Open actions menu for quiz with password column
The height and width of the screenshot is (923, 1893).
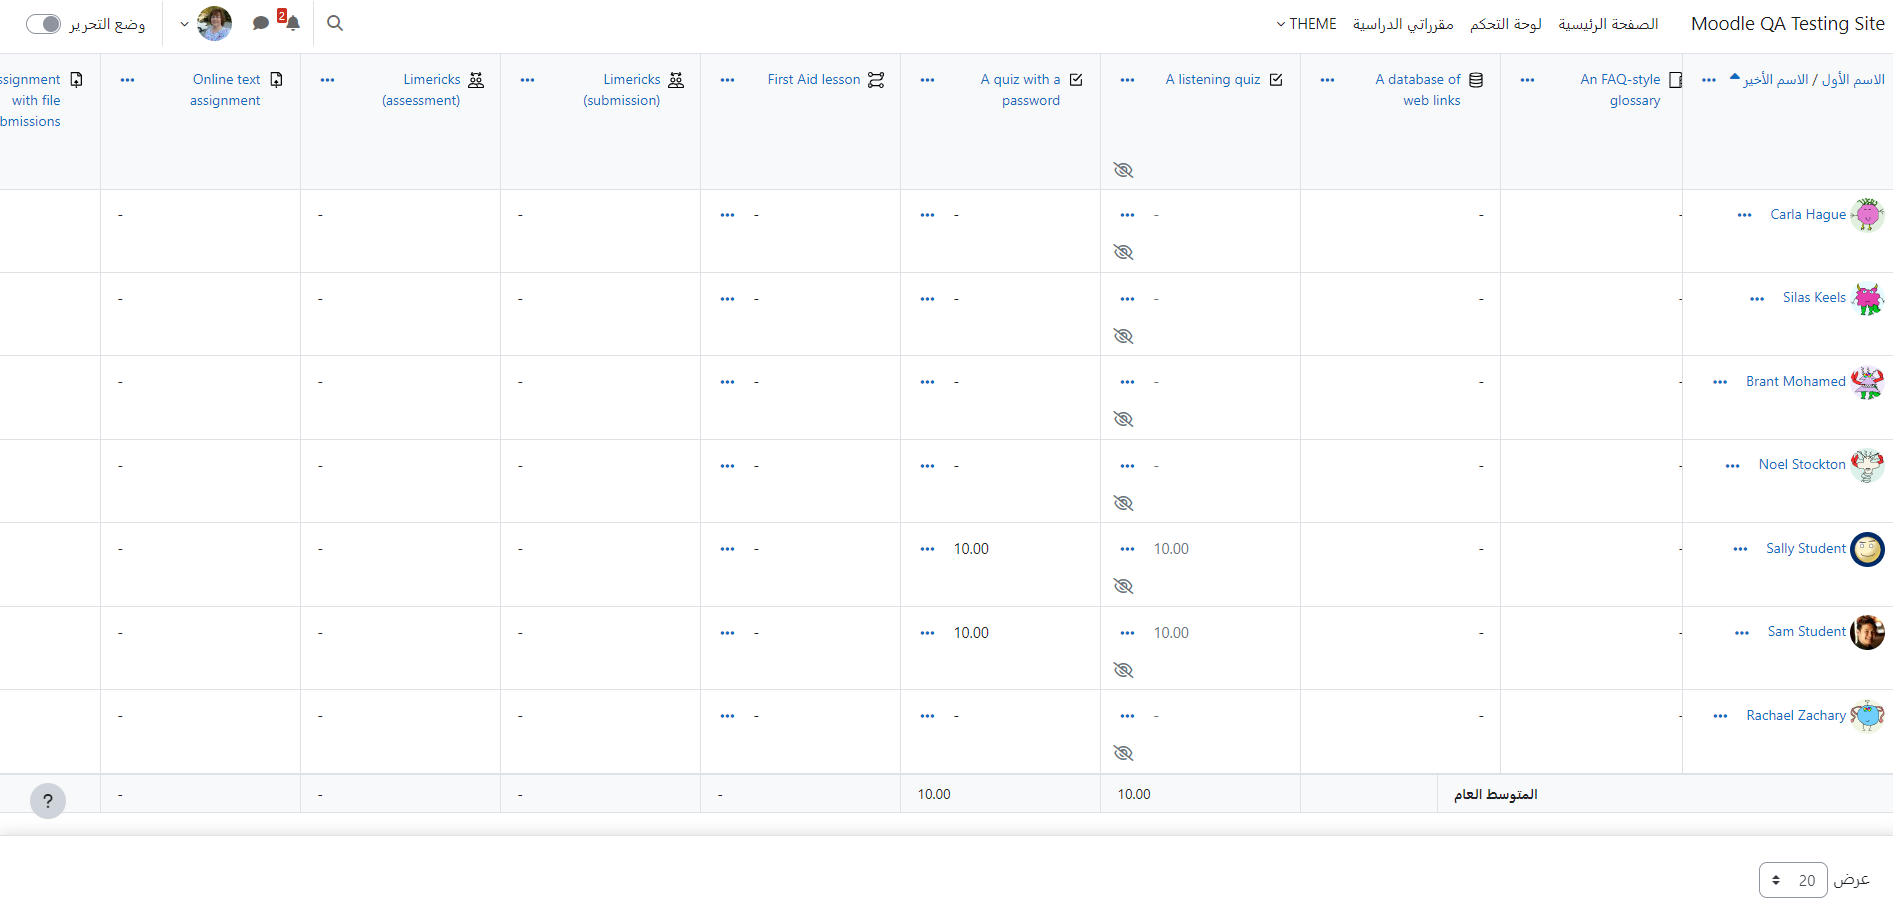[928, 80]
